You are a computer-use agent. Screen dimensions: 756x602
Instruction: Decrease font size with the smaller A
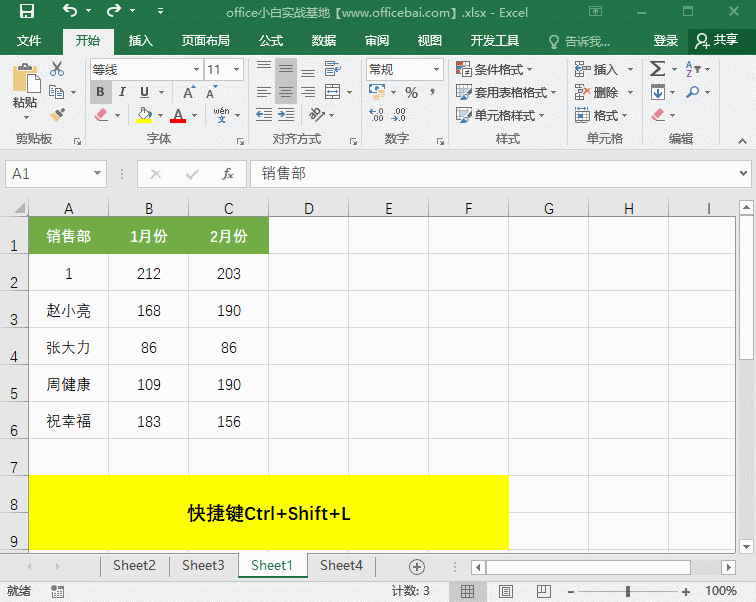point(211,92)
